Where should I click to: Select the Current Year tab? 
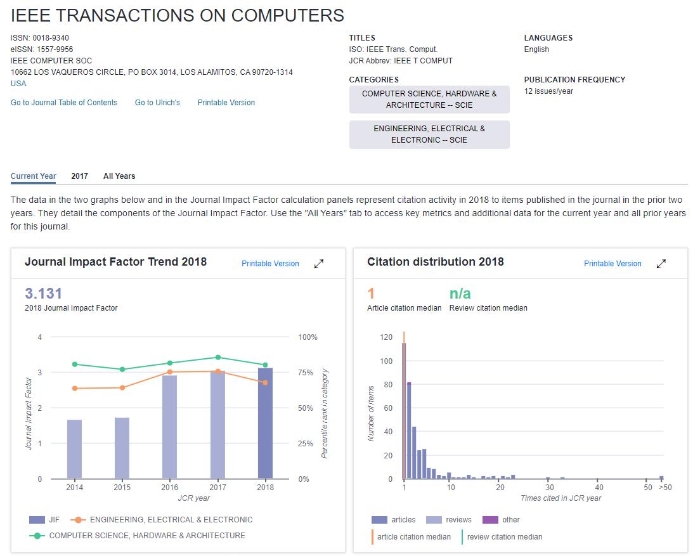coord(33,176)
